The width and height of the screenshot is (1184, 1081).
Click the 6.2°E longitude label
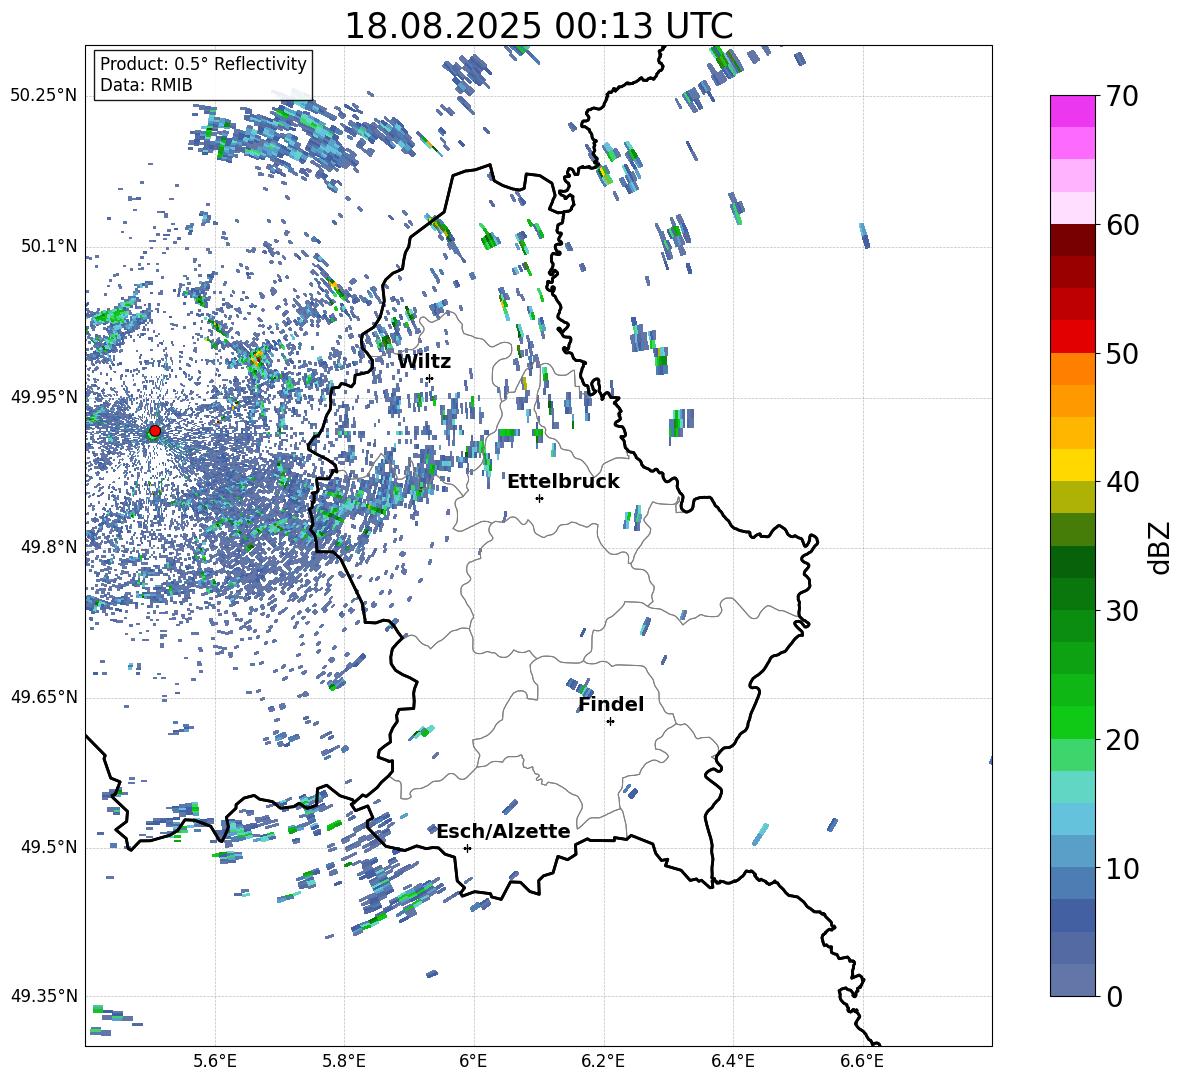(x=603, y=1061)
